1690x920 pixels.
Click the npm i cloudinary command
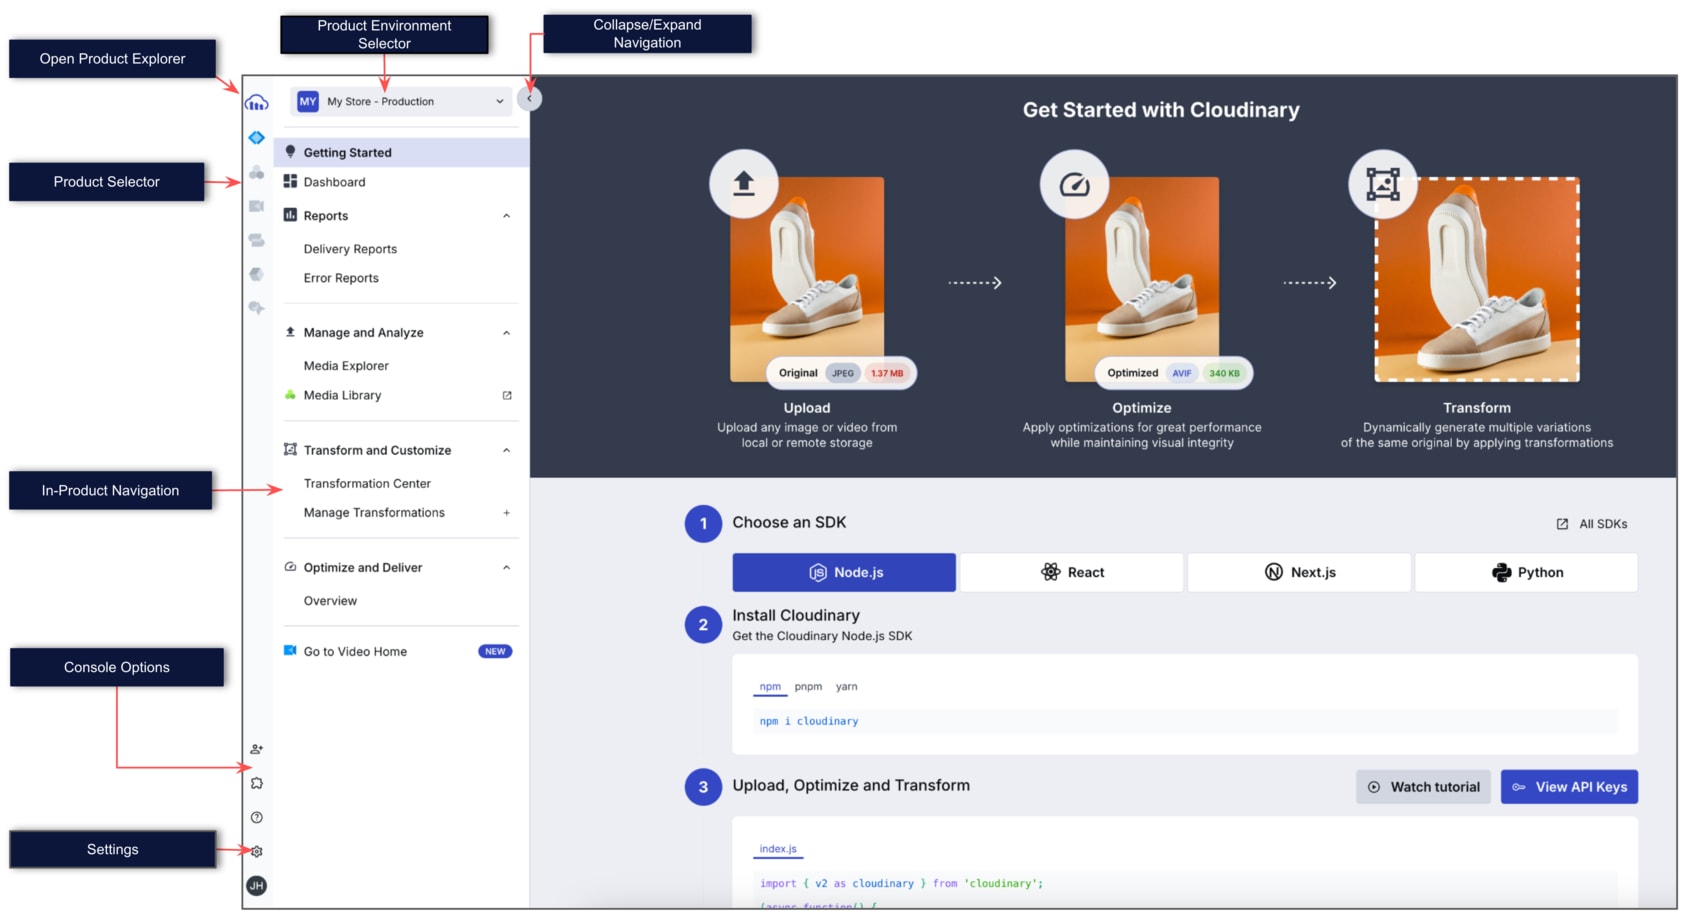coord(809,721)
